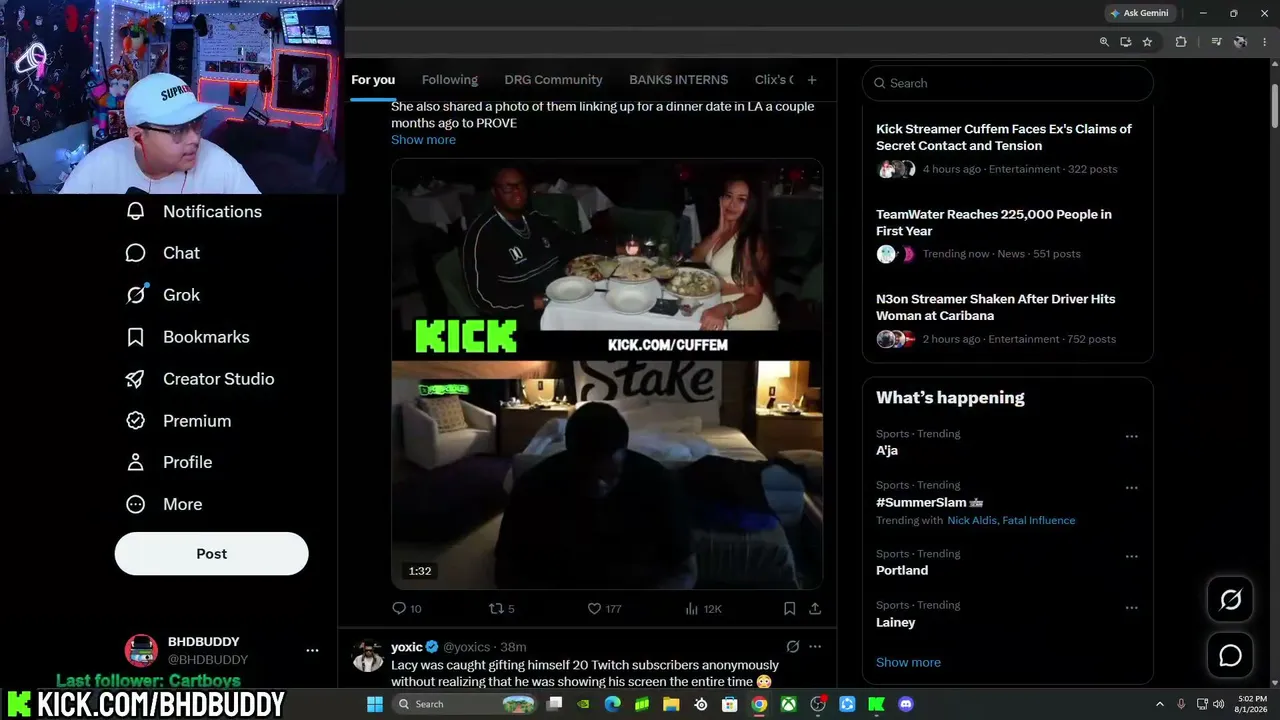
Task: Click the Nick Aldis trending link
Action: (972, 520)
